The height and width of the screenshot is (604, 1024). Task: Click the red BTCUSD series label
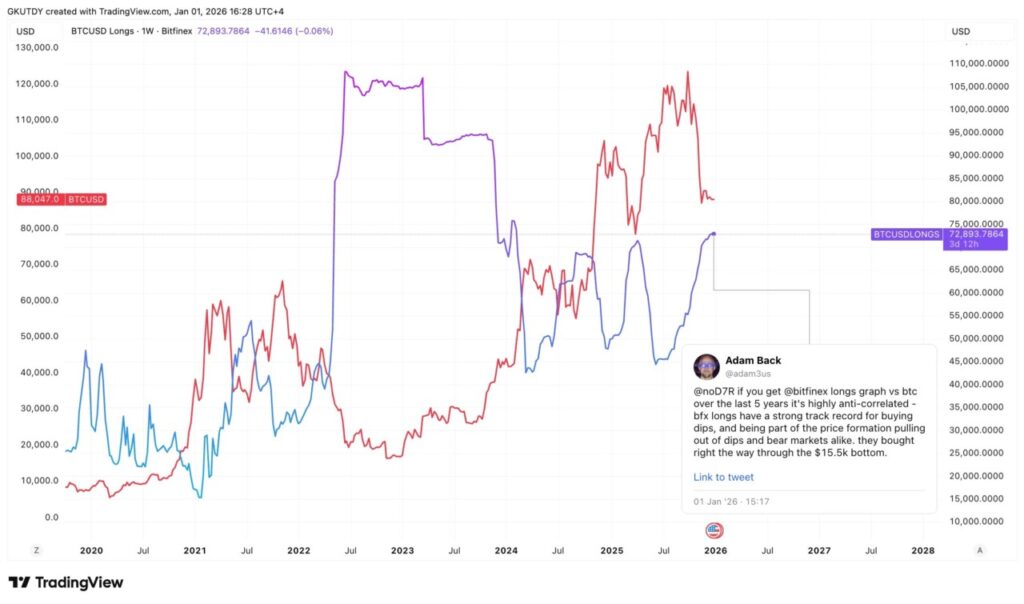click(87, 199)
